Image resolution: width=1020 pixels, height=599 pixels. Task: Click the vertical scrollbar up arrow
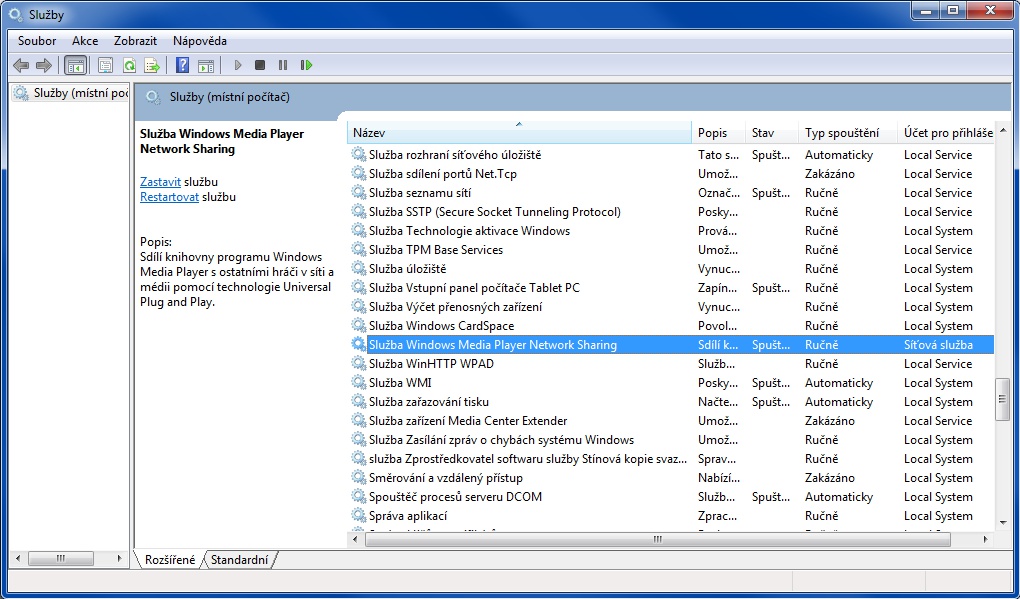point(1002,131)
